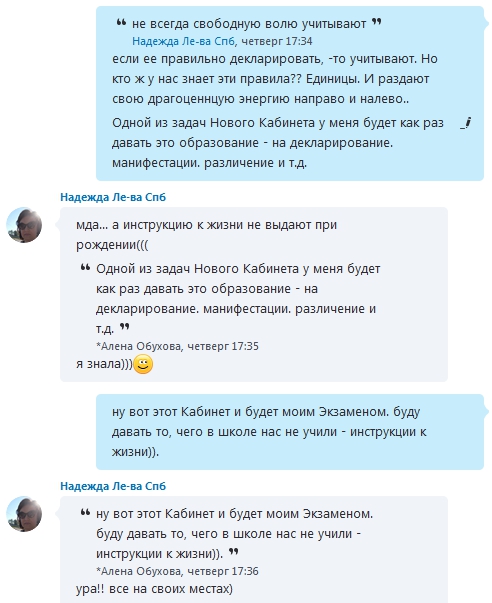Click sender name above 'ура!!' message
Viewport: 492px width, 603px height.
(x=113, y=486)
